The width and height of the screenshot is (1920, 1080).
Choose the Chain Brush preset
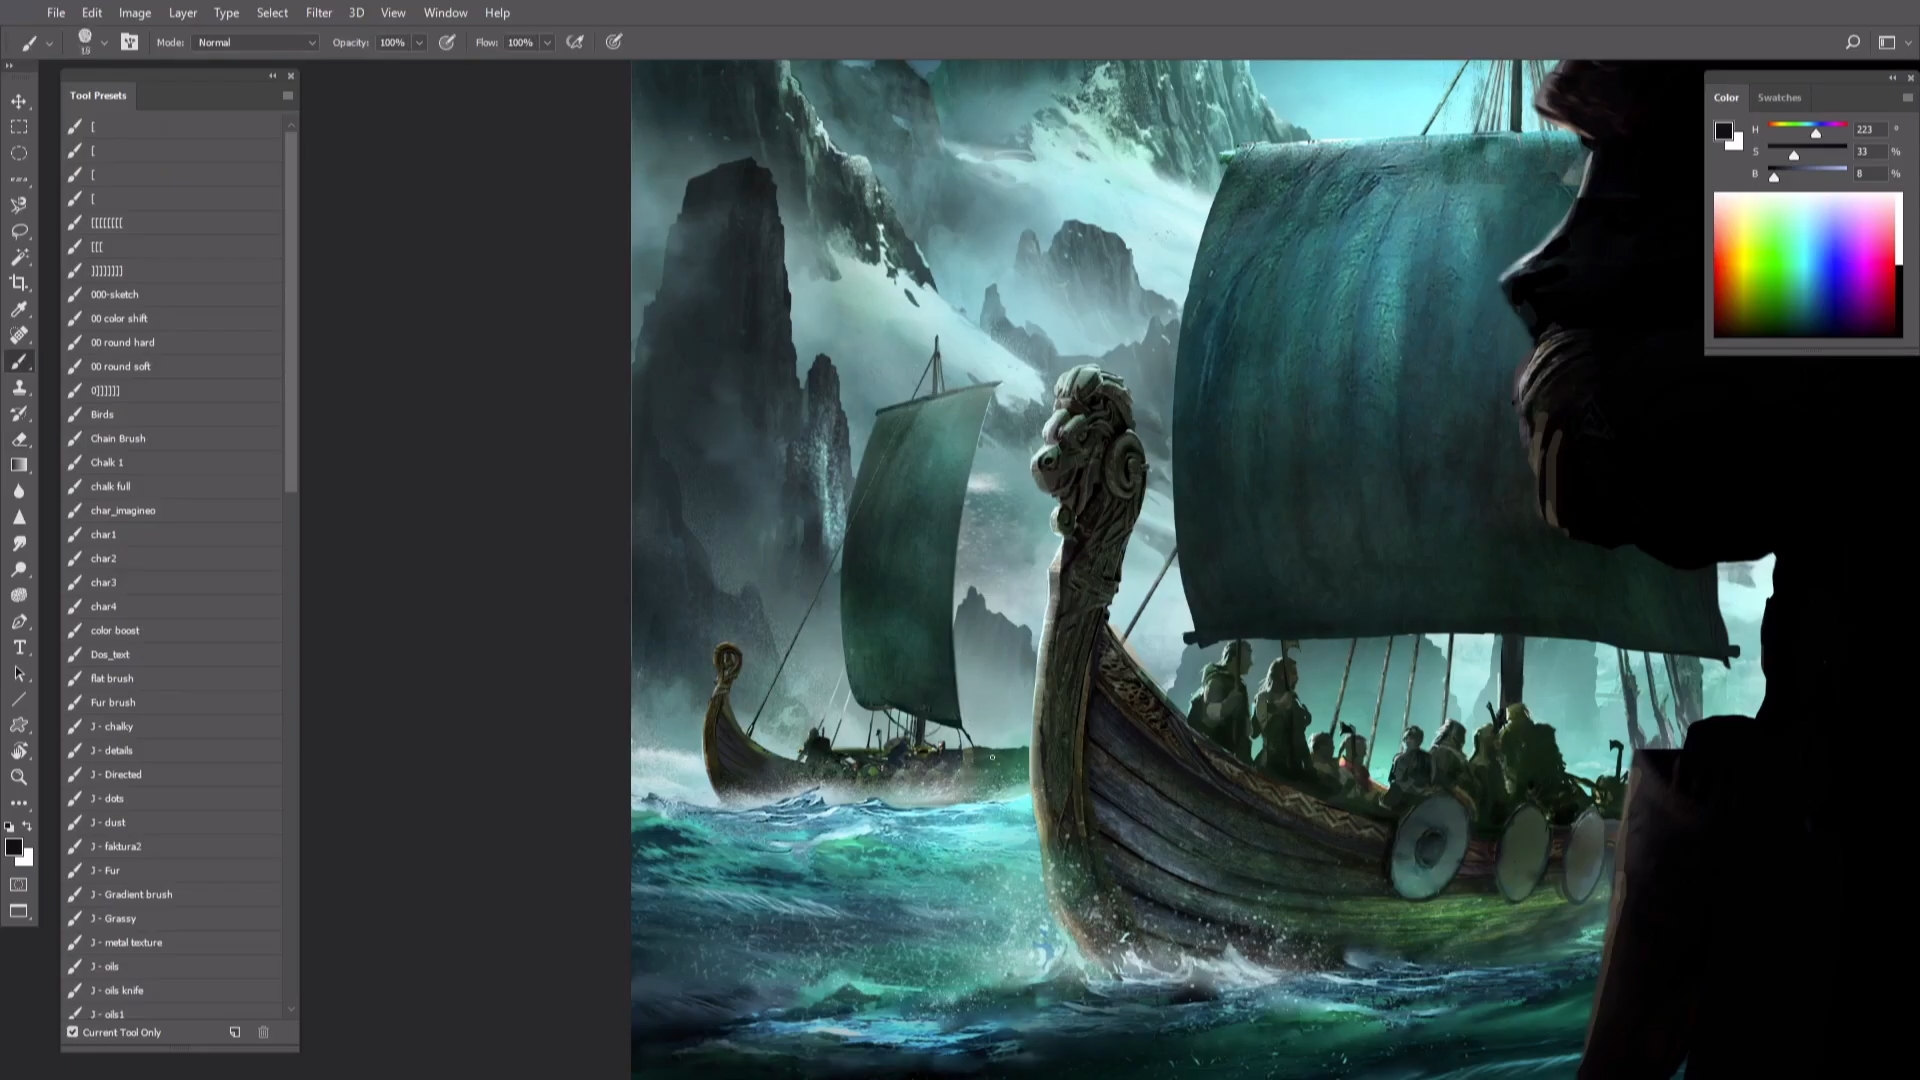click(118, 438)
